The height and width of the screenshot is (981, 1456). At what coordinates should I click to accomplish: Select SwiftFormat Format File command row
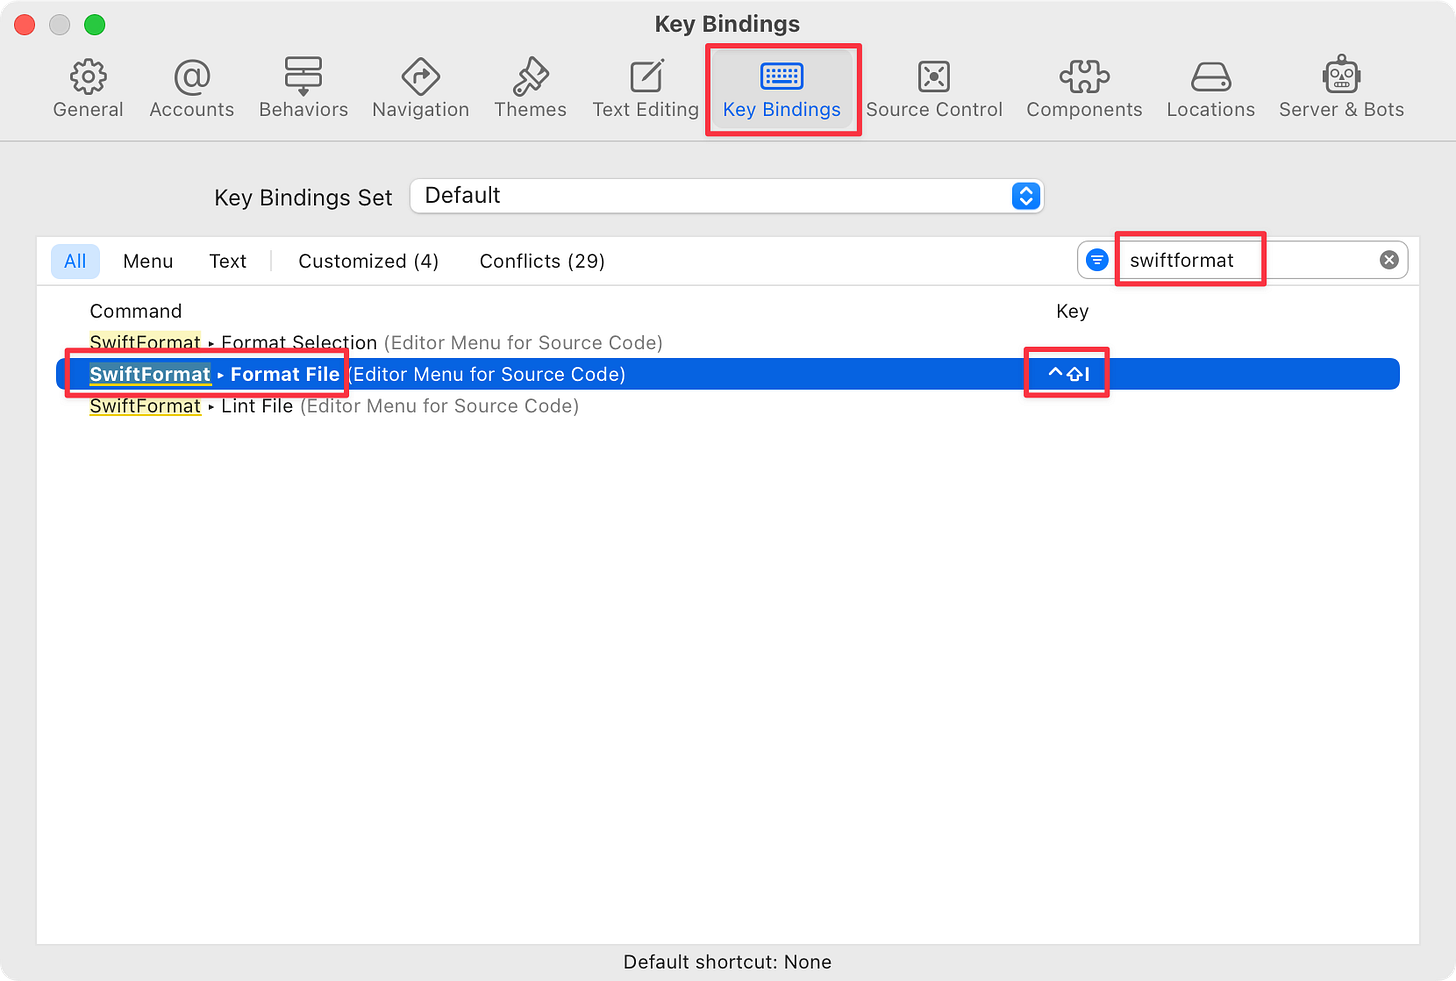[727, 374]
